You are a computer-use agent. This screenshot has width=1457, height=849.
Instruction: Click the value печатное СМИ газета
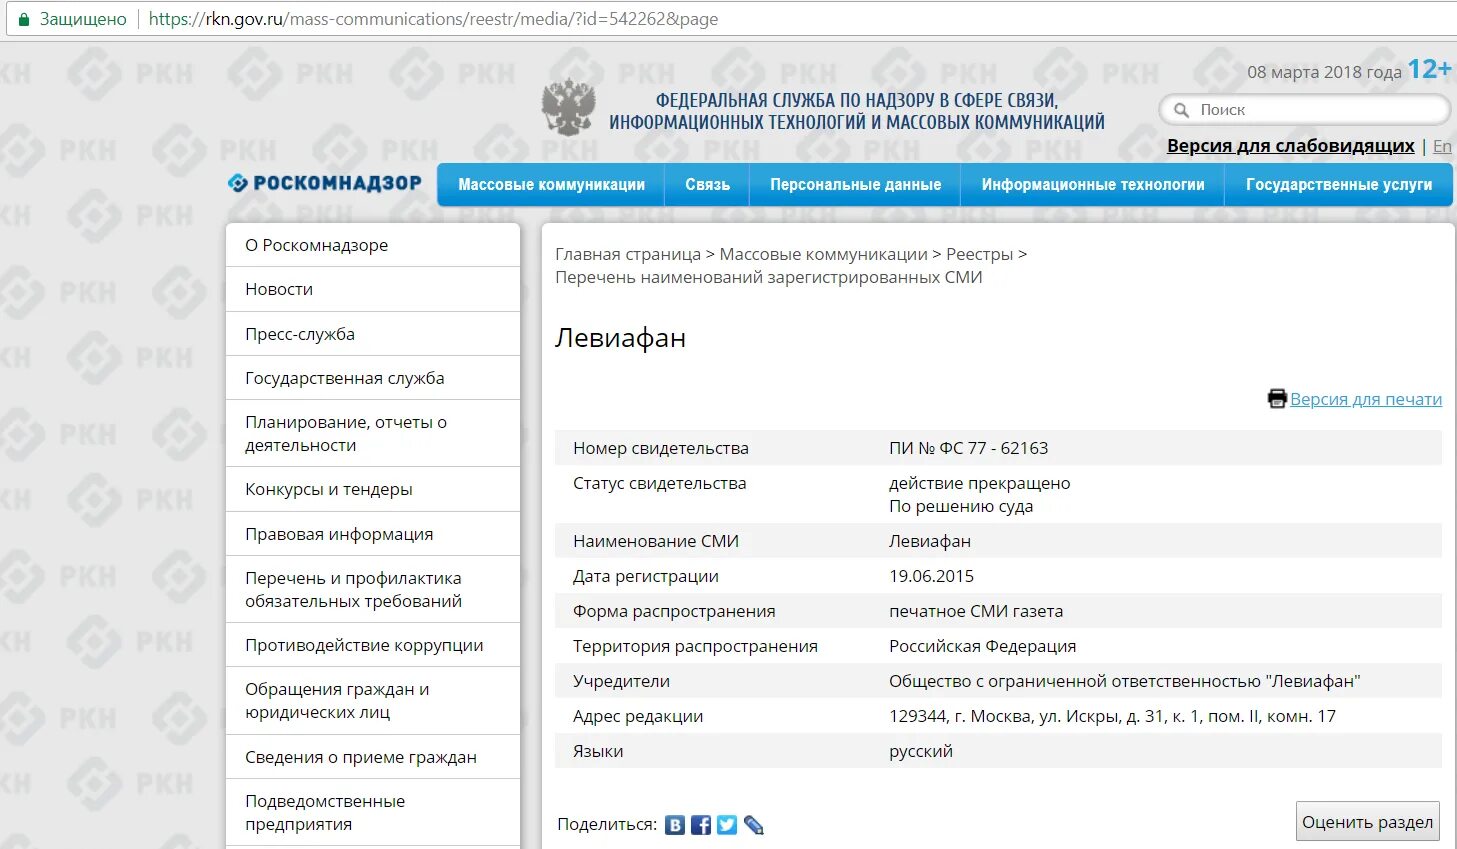(x=976, y=611)
